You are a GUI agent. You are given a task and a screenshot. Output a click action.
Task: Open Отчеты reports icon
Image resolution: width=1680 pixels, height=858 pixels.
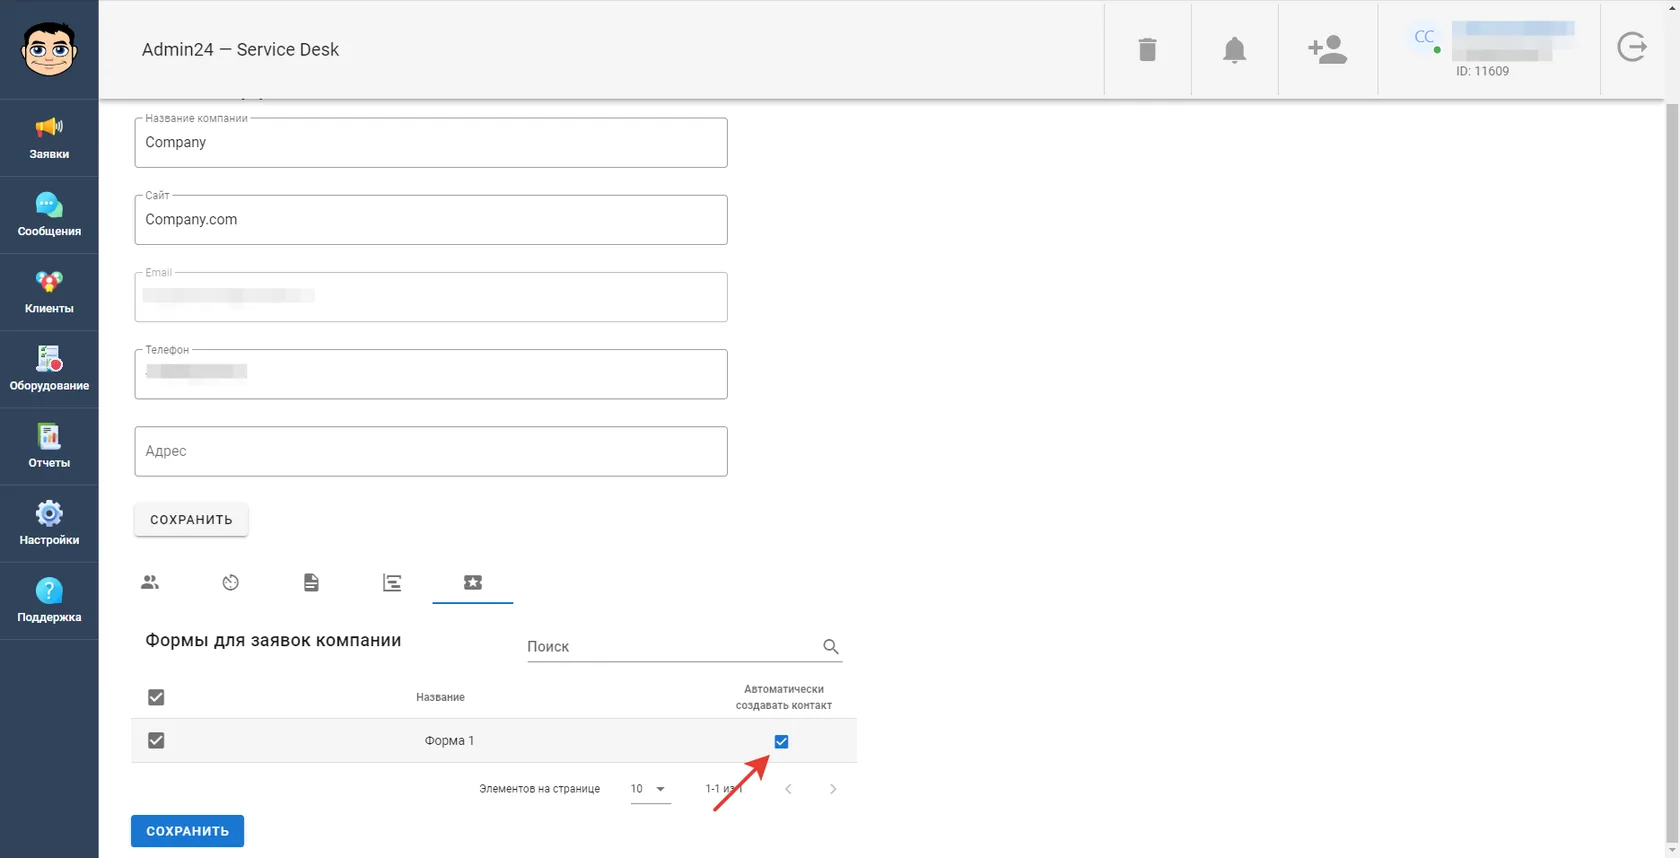[x=49, y=436]
